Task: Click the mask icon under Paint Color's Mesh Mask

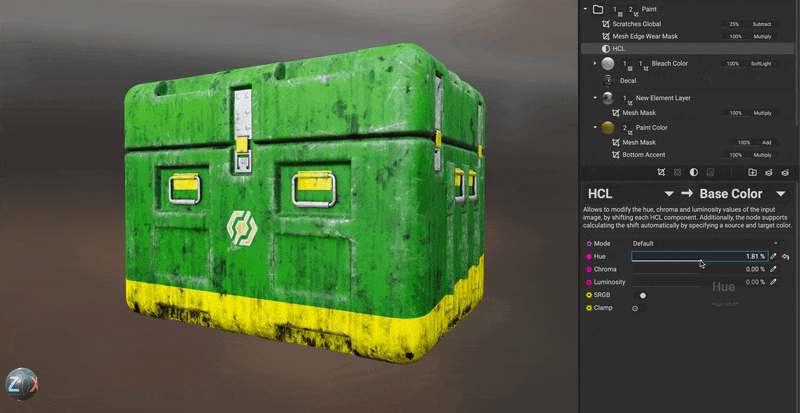Action: 616,142
